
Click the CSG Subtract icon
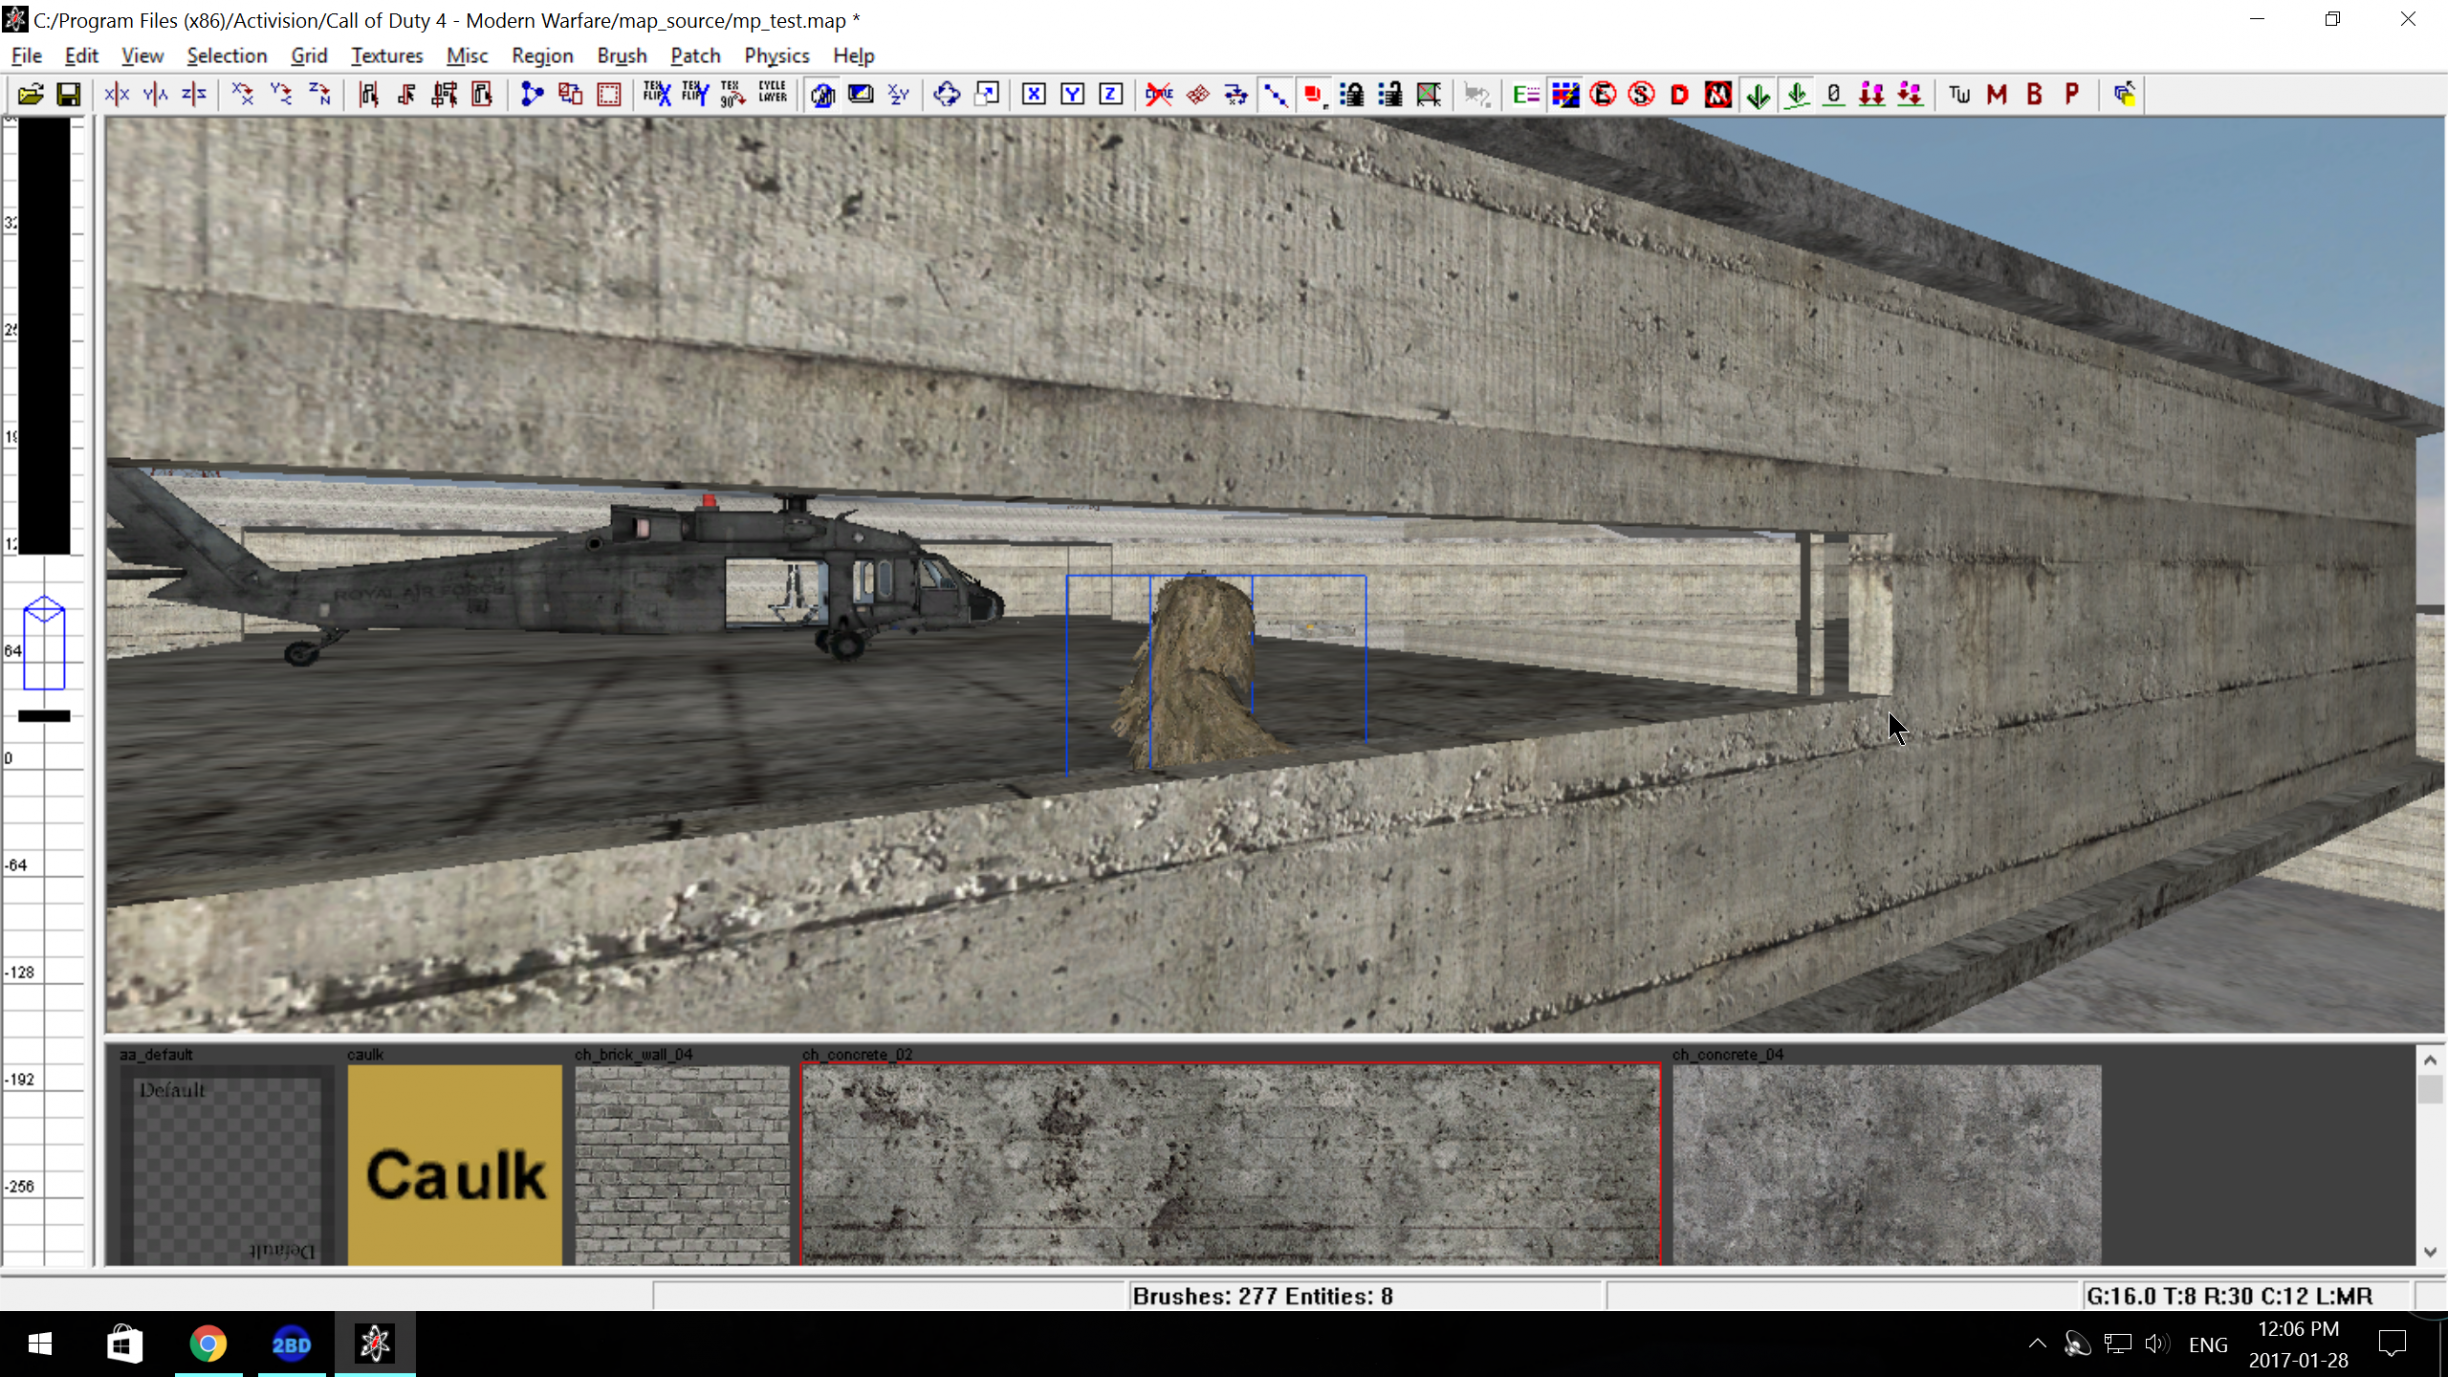click(x=571, y=94)
